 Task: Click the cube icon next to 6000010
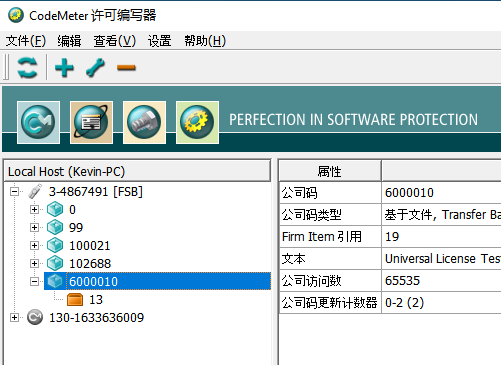click(x=55, y=281)
